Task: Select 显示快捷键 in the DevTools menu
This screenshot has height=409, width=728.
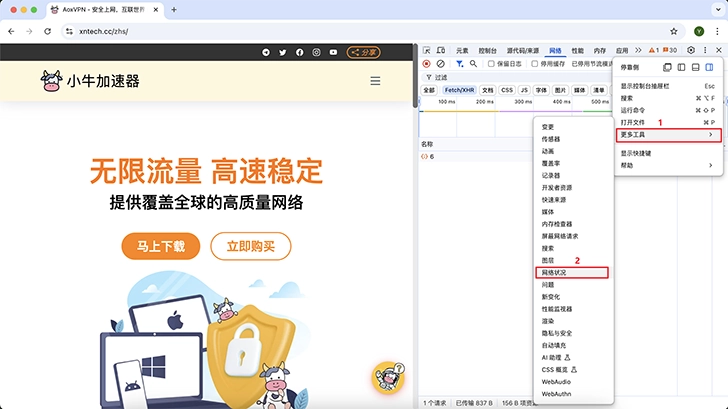Action: pyautogui.click(x=669, y=153)
